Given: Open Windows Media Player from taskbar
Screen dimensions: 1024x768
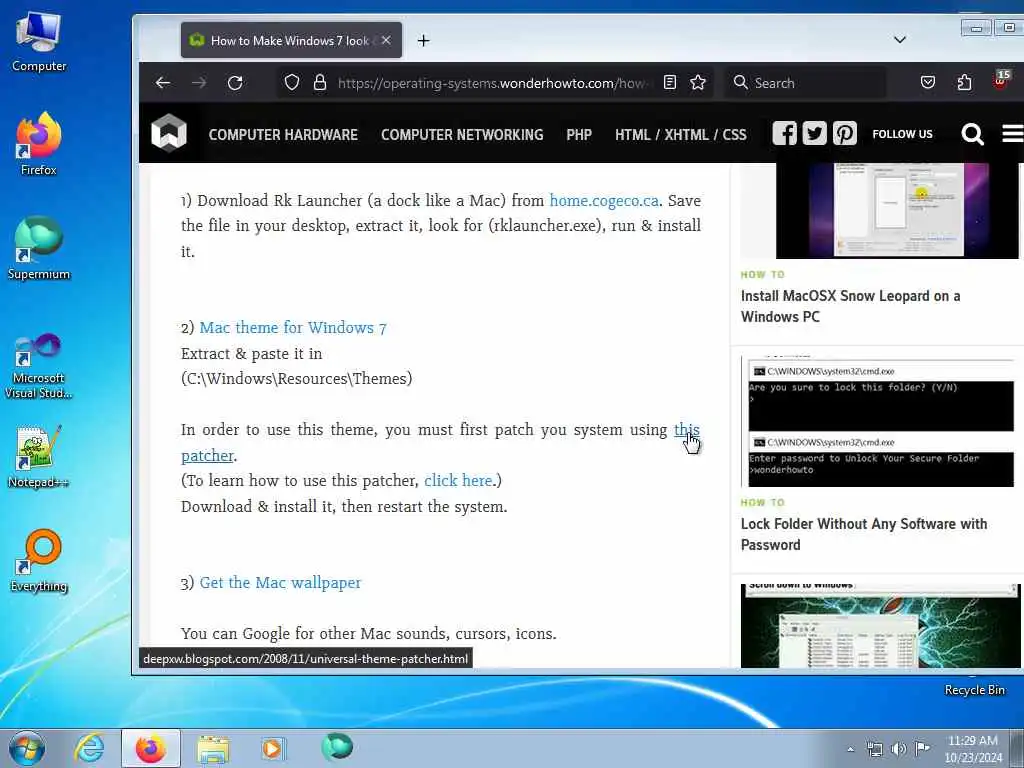Looking at the screenshot, I should click(274, 748).
